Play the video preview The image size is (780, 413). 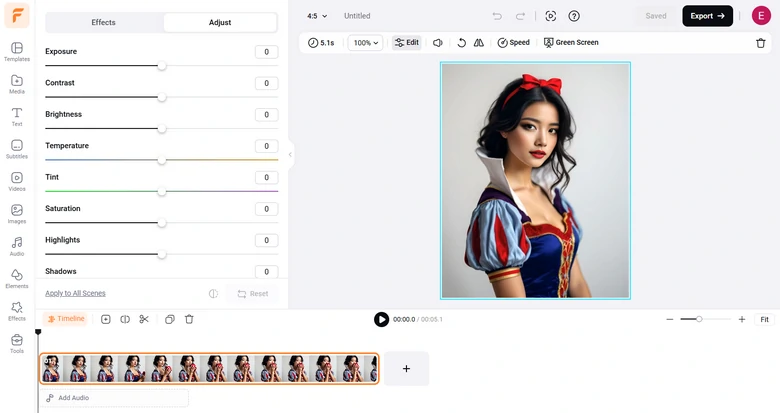point(382,319)
